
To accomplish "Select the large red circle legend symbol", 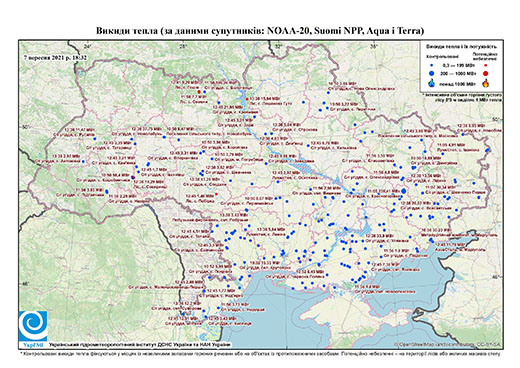I will pos(485,74).
